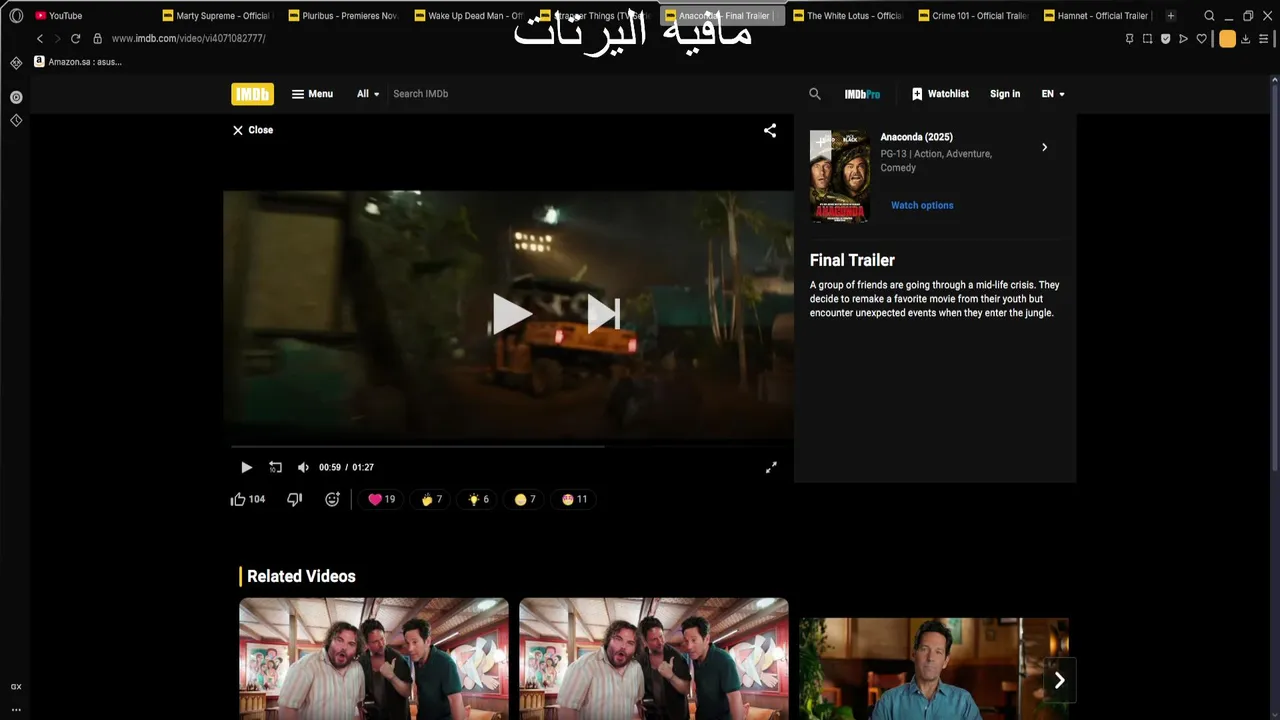
Task: Open sidebar more options dots
Action: [16, 709]
